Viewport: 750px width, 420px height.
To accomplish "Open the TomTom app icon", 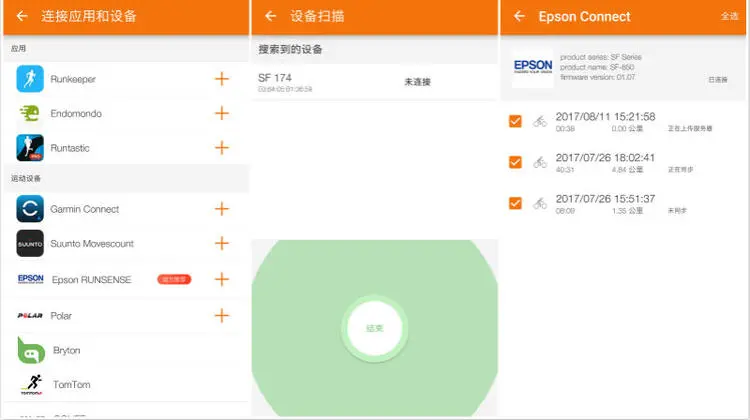I will [x=32, y=385].
